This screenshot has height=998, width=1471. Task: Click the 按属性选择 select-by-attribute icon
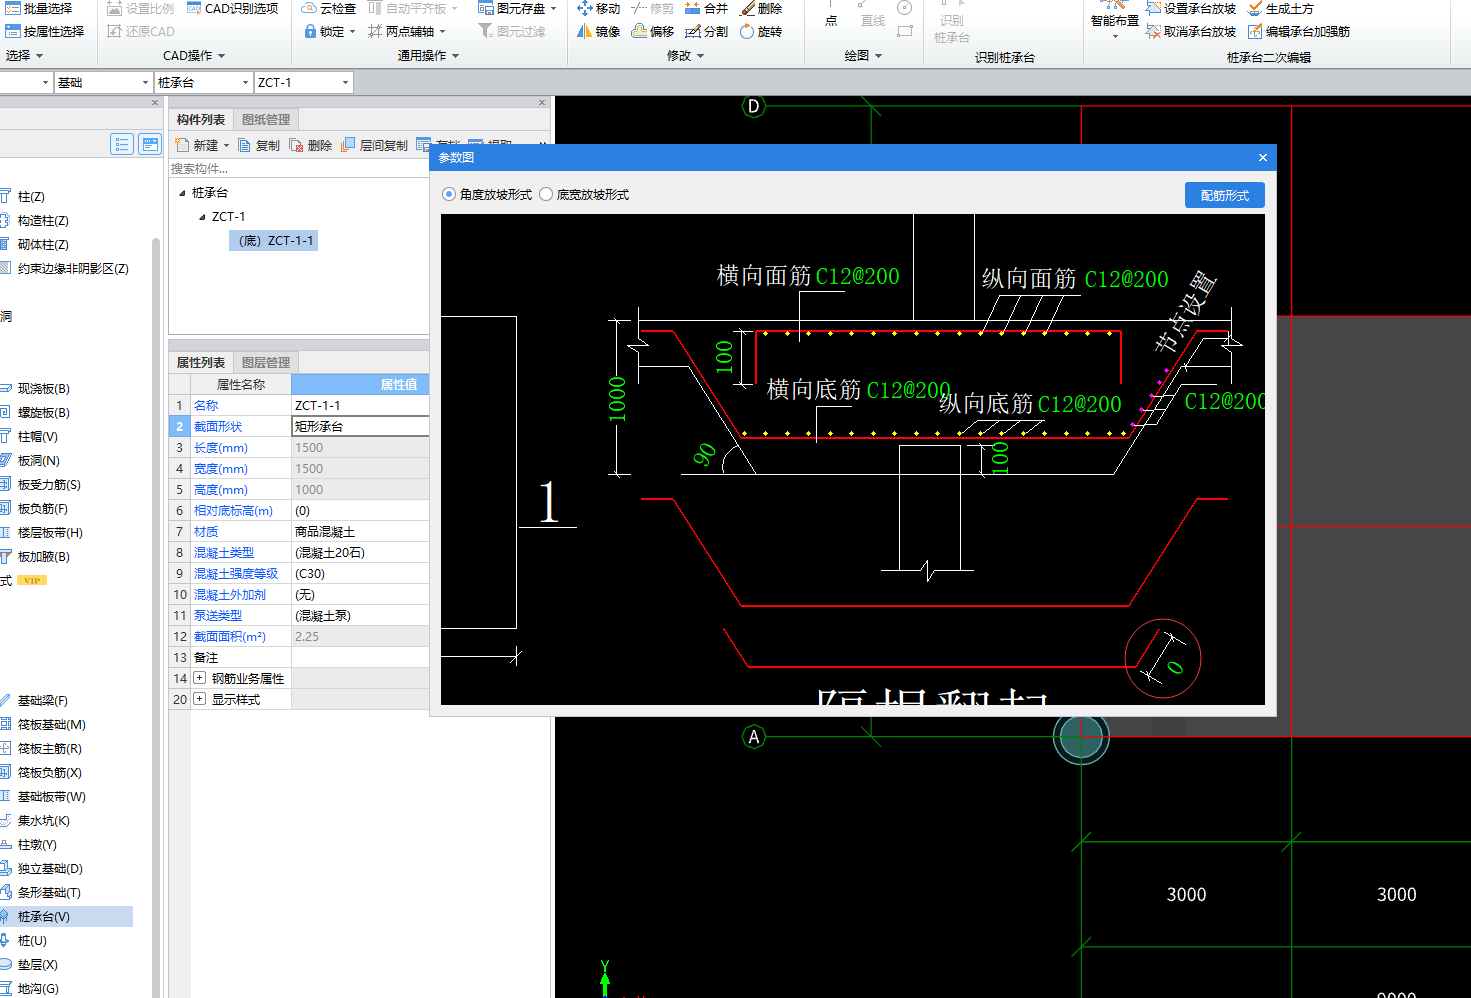coord(13,31)
